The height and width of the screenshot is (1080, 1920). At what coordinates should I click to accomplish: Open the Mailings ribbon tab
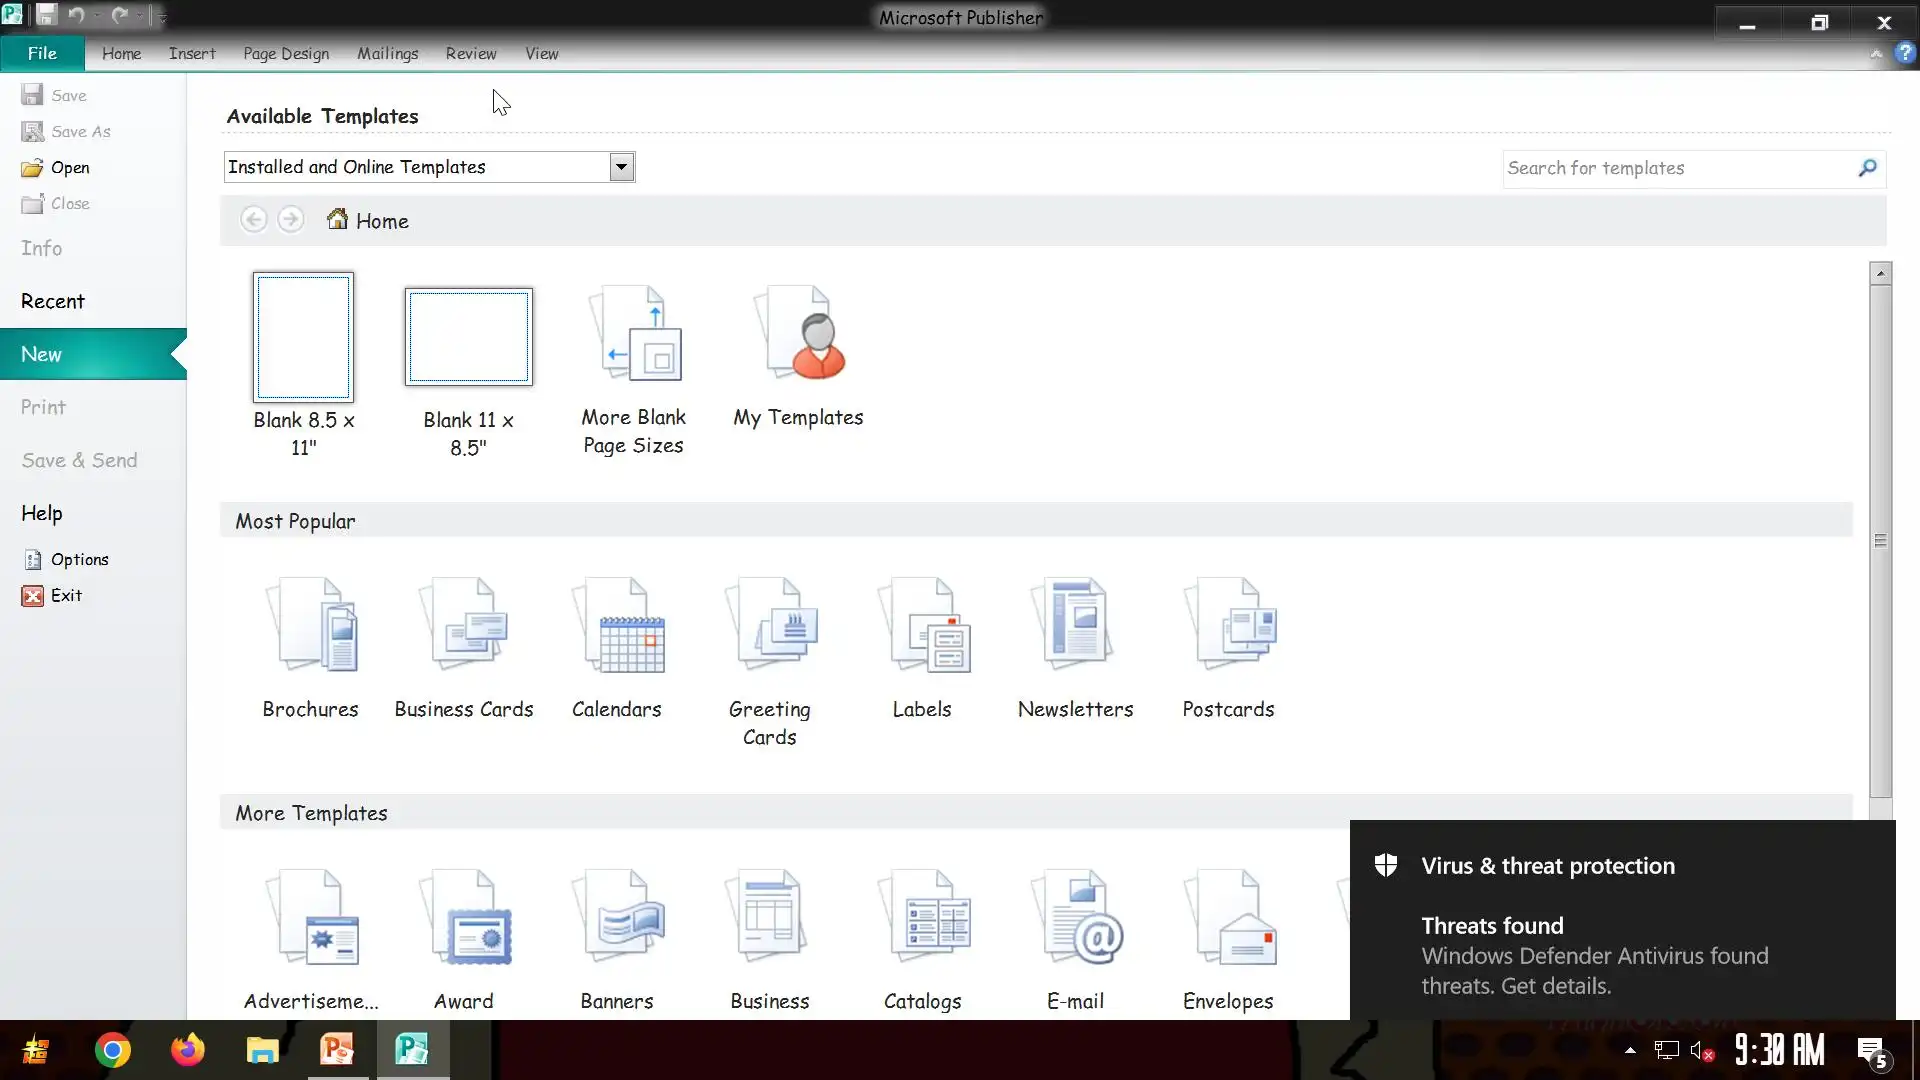pos(387,54)
